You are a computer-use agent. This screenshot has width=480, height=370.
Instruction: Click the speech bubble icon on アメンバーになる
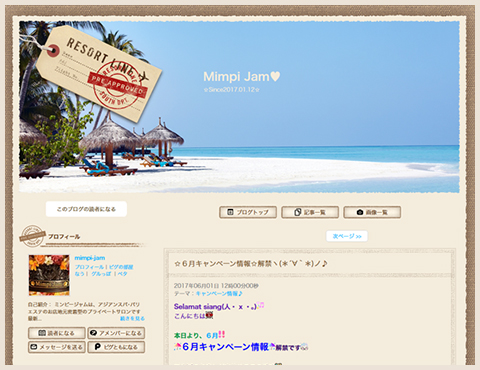94,333
